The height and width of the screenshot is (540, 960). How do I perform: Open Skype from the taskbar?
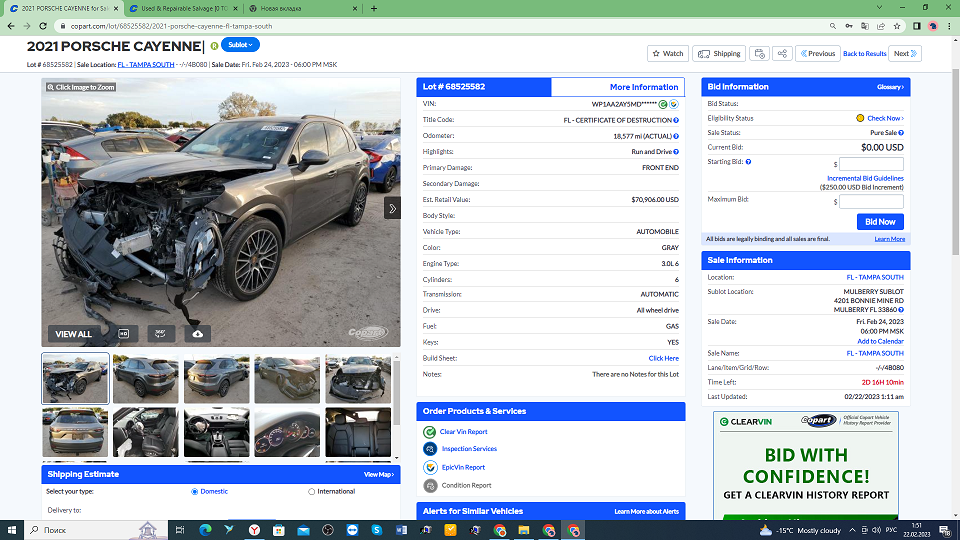(x=377, y=530)
